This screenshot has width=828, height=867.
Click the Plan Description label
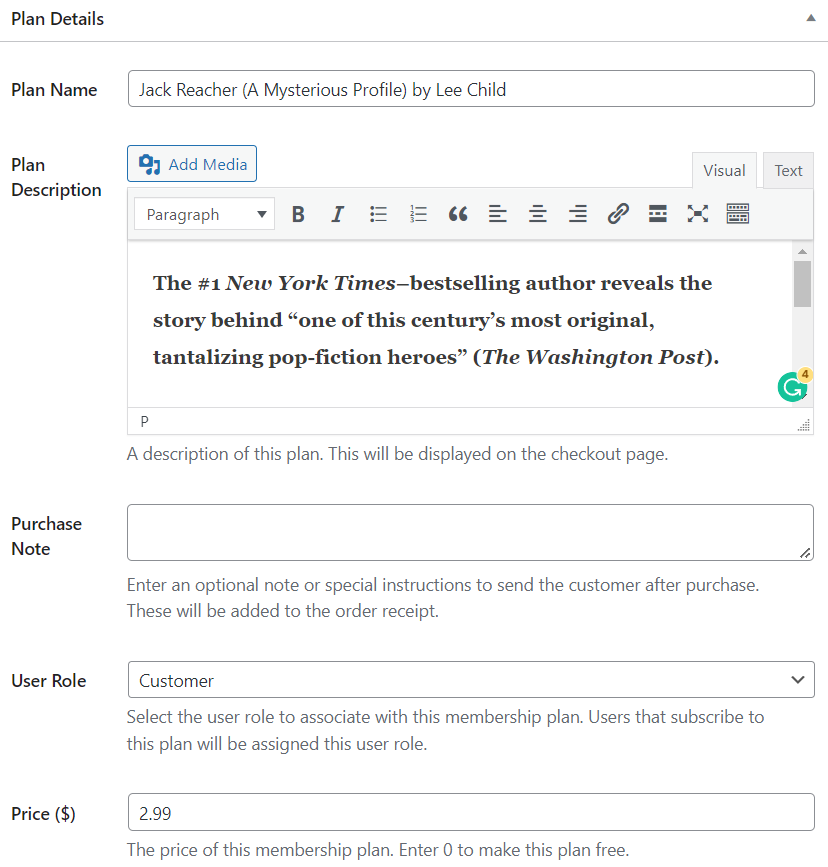click(56, 177)
